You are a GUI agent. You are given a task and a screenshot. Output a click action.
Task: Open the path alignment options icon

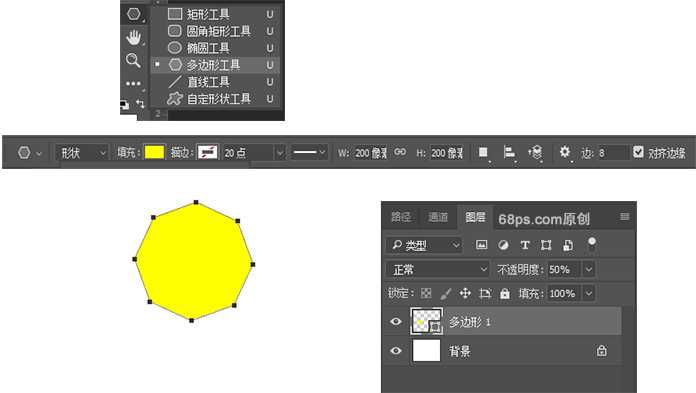[x=509, y=152]
